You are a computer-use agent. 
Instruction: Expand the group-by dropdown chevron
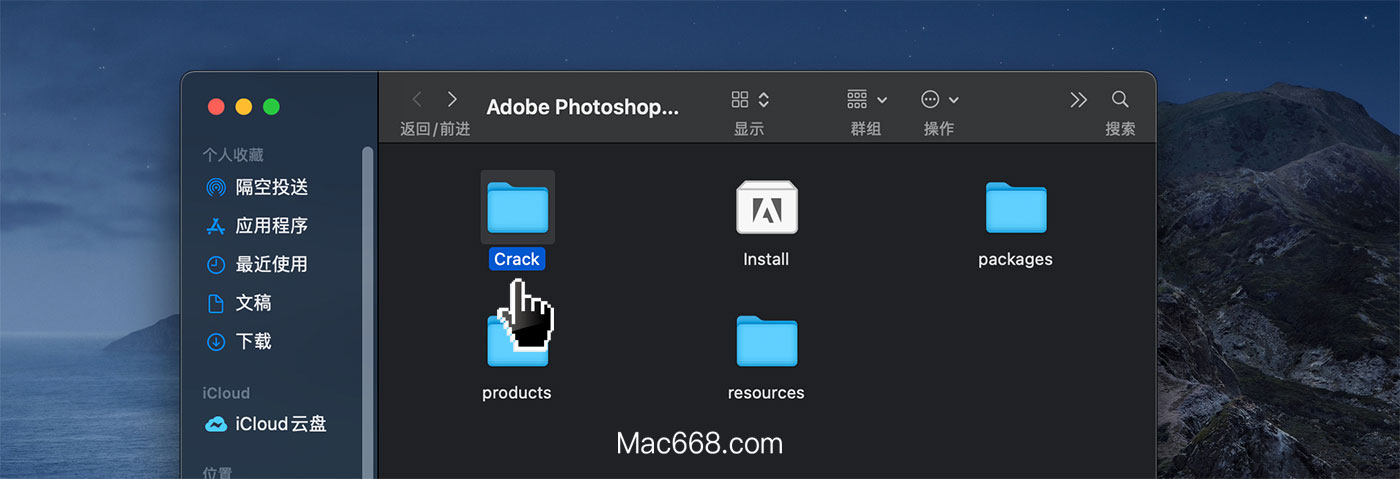(x=882, y=100)
